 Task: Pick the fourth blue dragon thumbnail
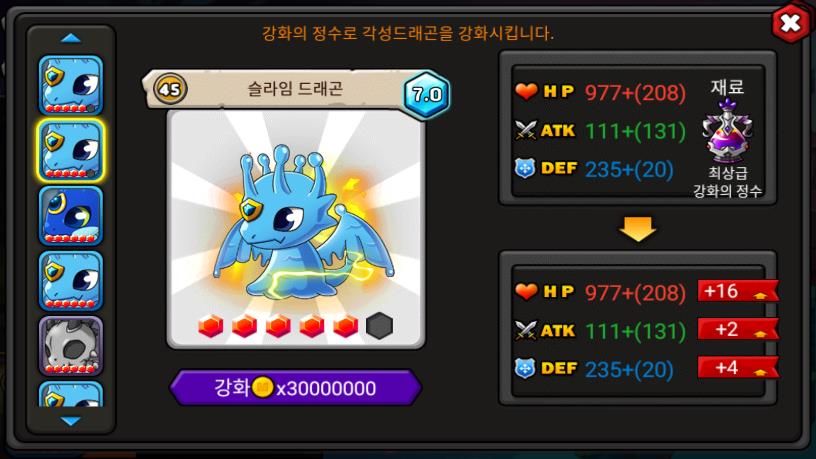point(71,281)
